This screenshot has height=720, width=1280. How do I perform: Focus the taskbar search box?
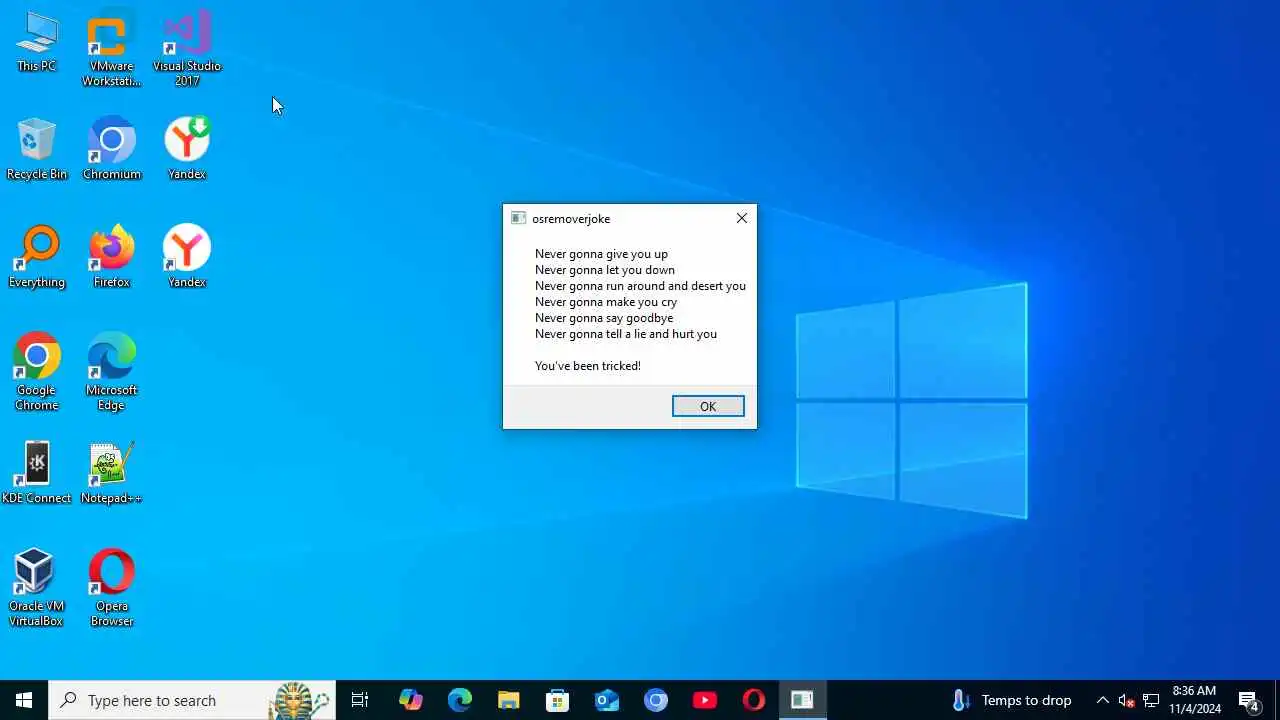coord(192,700)
